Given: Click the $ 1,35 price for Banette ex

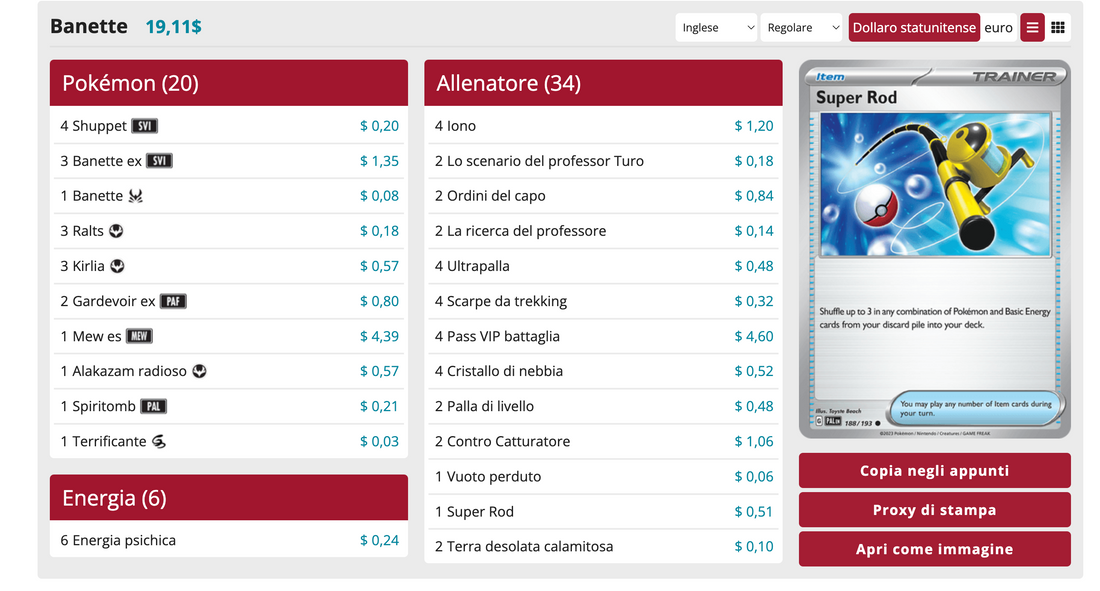Looking at the screenshot, I should (x=380, y=161).
